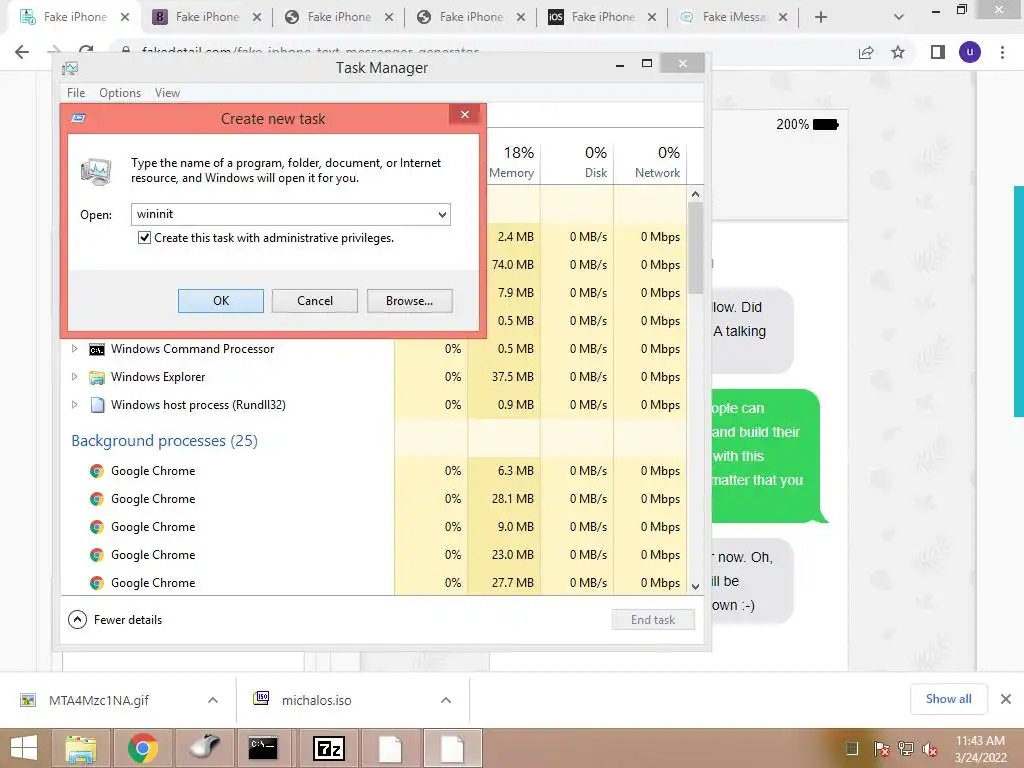Toggle Chrome side panel icon
The image size is (1024, 768).
tap(938, 52)
